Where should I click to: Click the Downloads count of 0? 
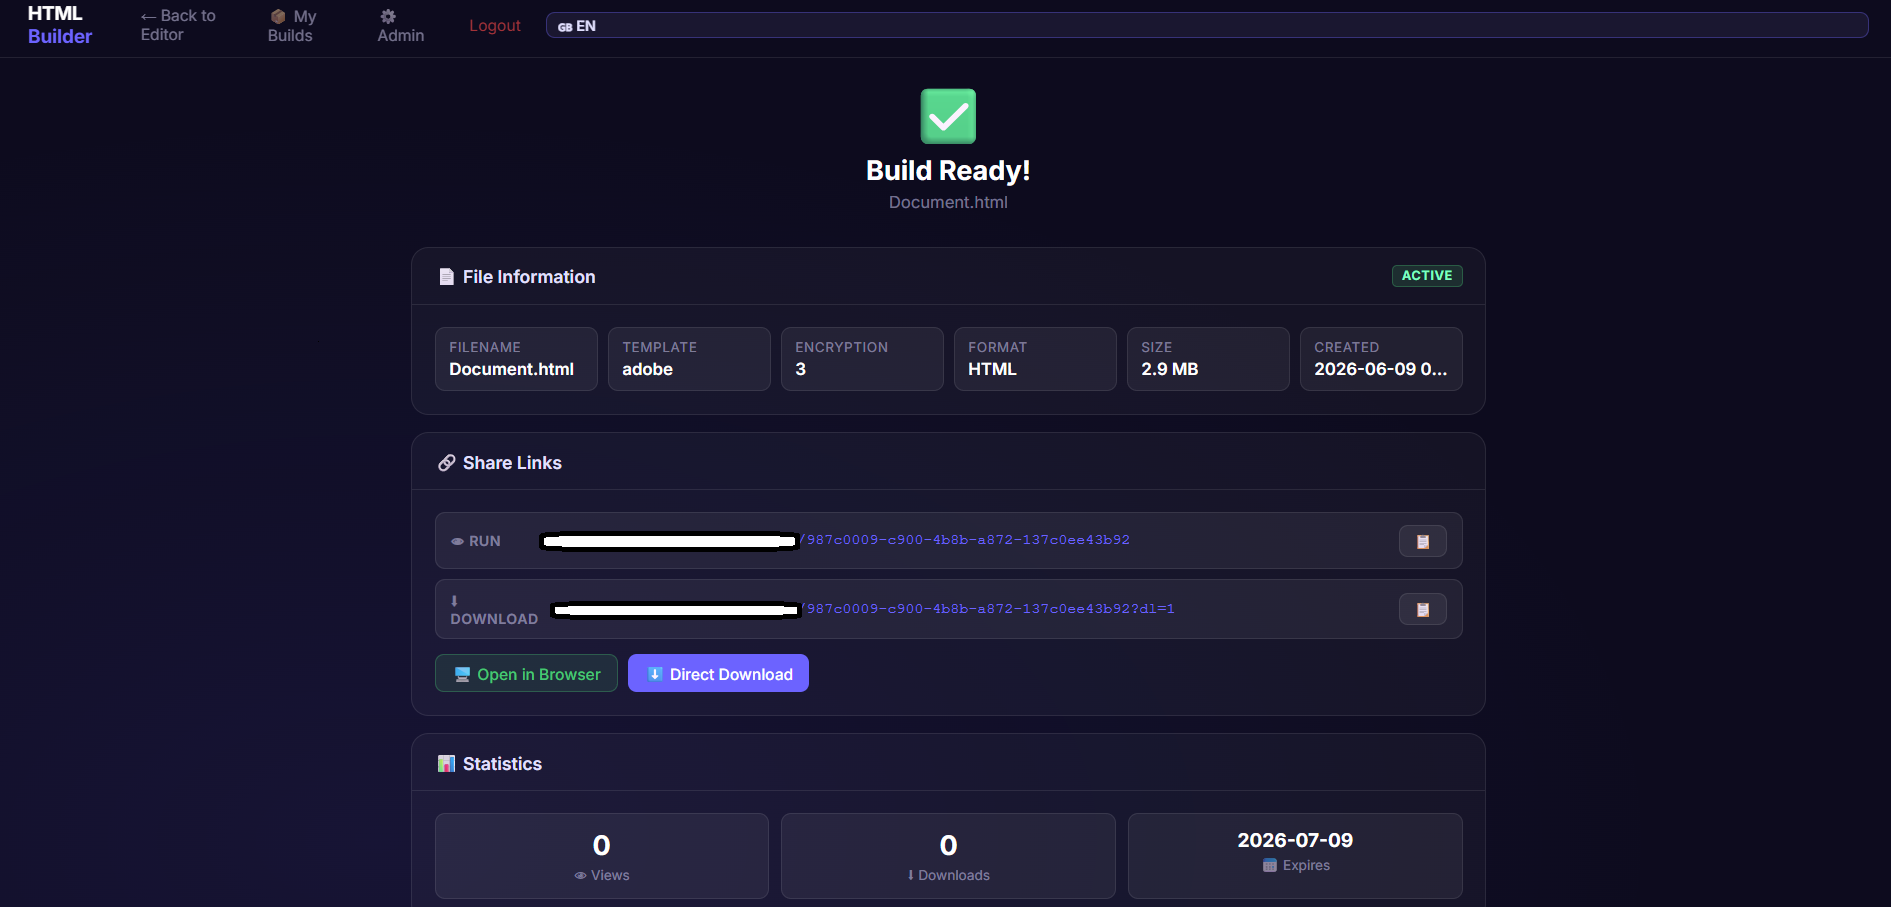click(948, 845)
